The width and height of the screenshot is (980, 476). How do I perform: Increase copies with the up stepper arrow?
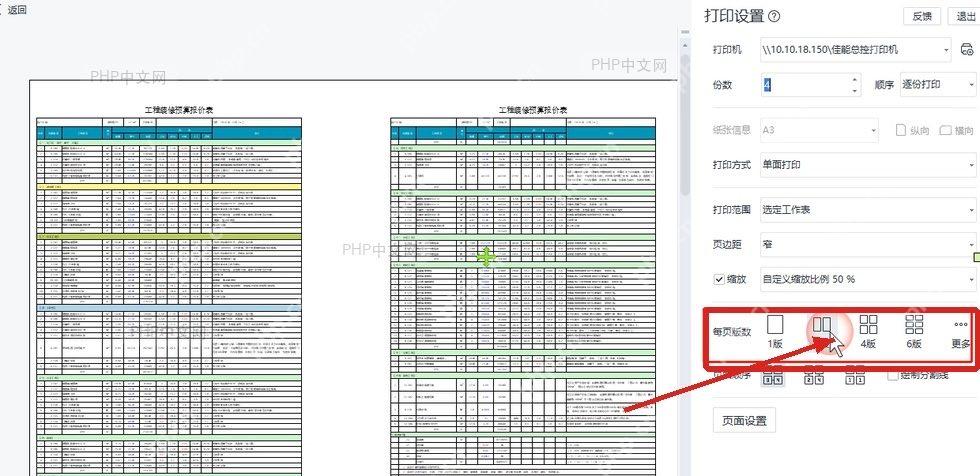point(855,79)
